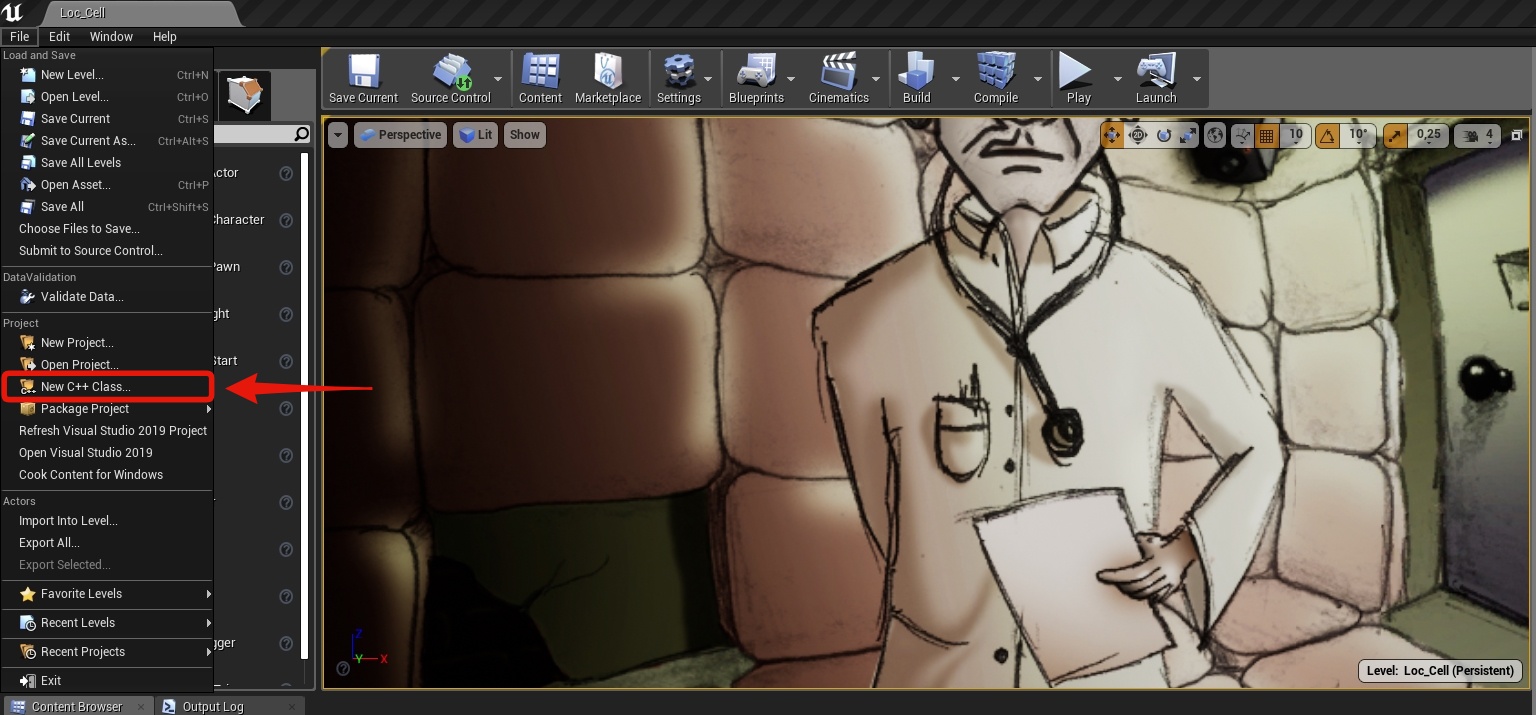Screen dimensions: 1536x715
Task: Open the Edit menu
Action: (x=59, y=37)
